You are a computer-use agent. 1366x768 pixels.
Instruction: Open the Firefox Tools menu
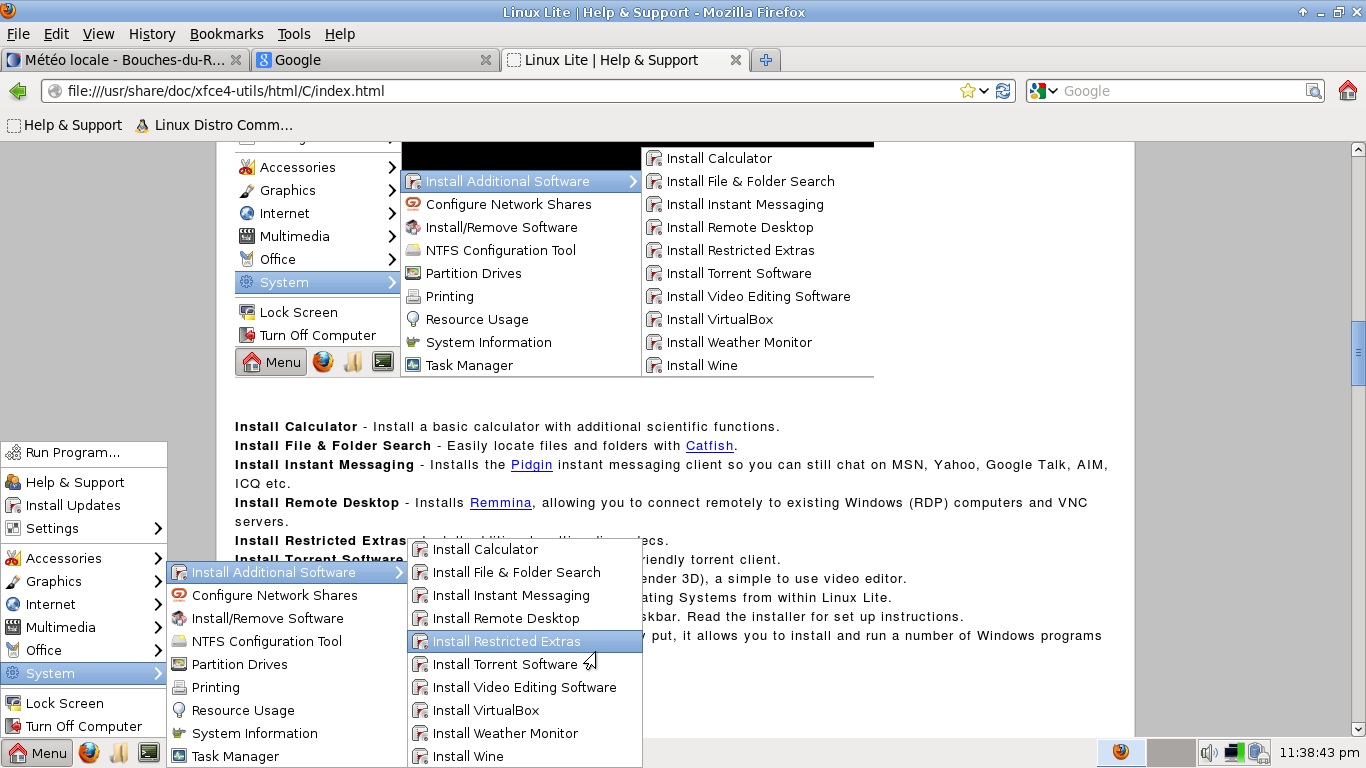pyautogui.click(x=294, y=34)
